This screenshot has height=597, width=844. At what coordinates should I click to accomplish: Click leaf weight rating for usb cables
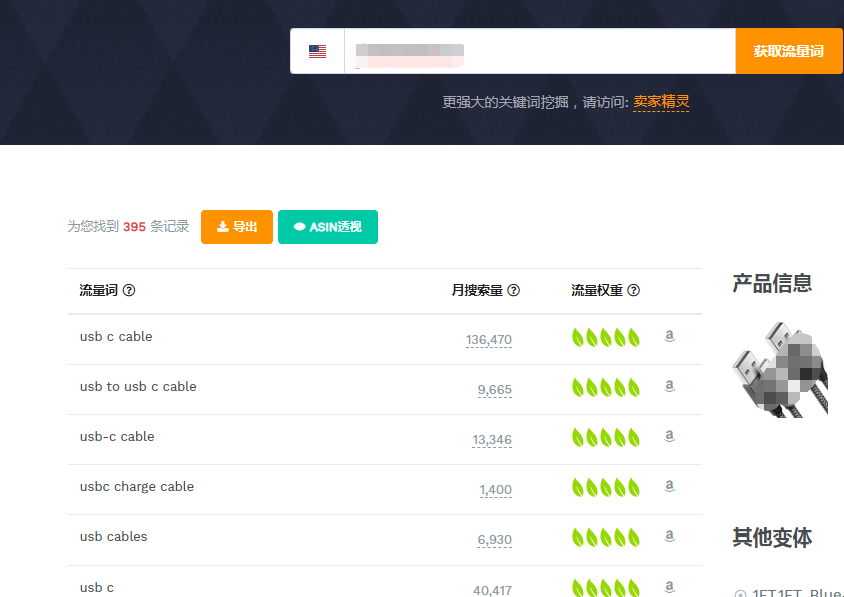point(605,538)
